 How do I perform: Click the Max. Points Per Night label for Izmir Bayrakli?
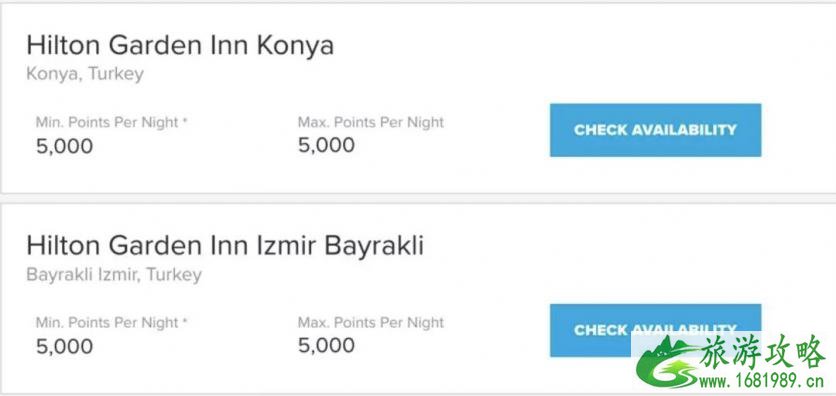(371, 322)
